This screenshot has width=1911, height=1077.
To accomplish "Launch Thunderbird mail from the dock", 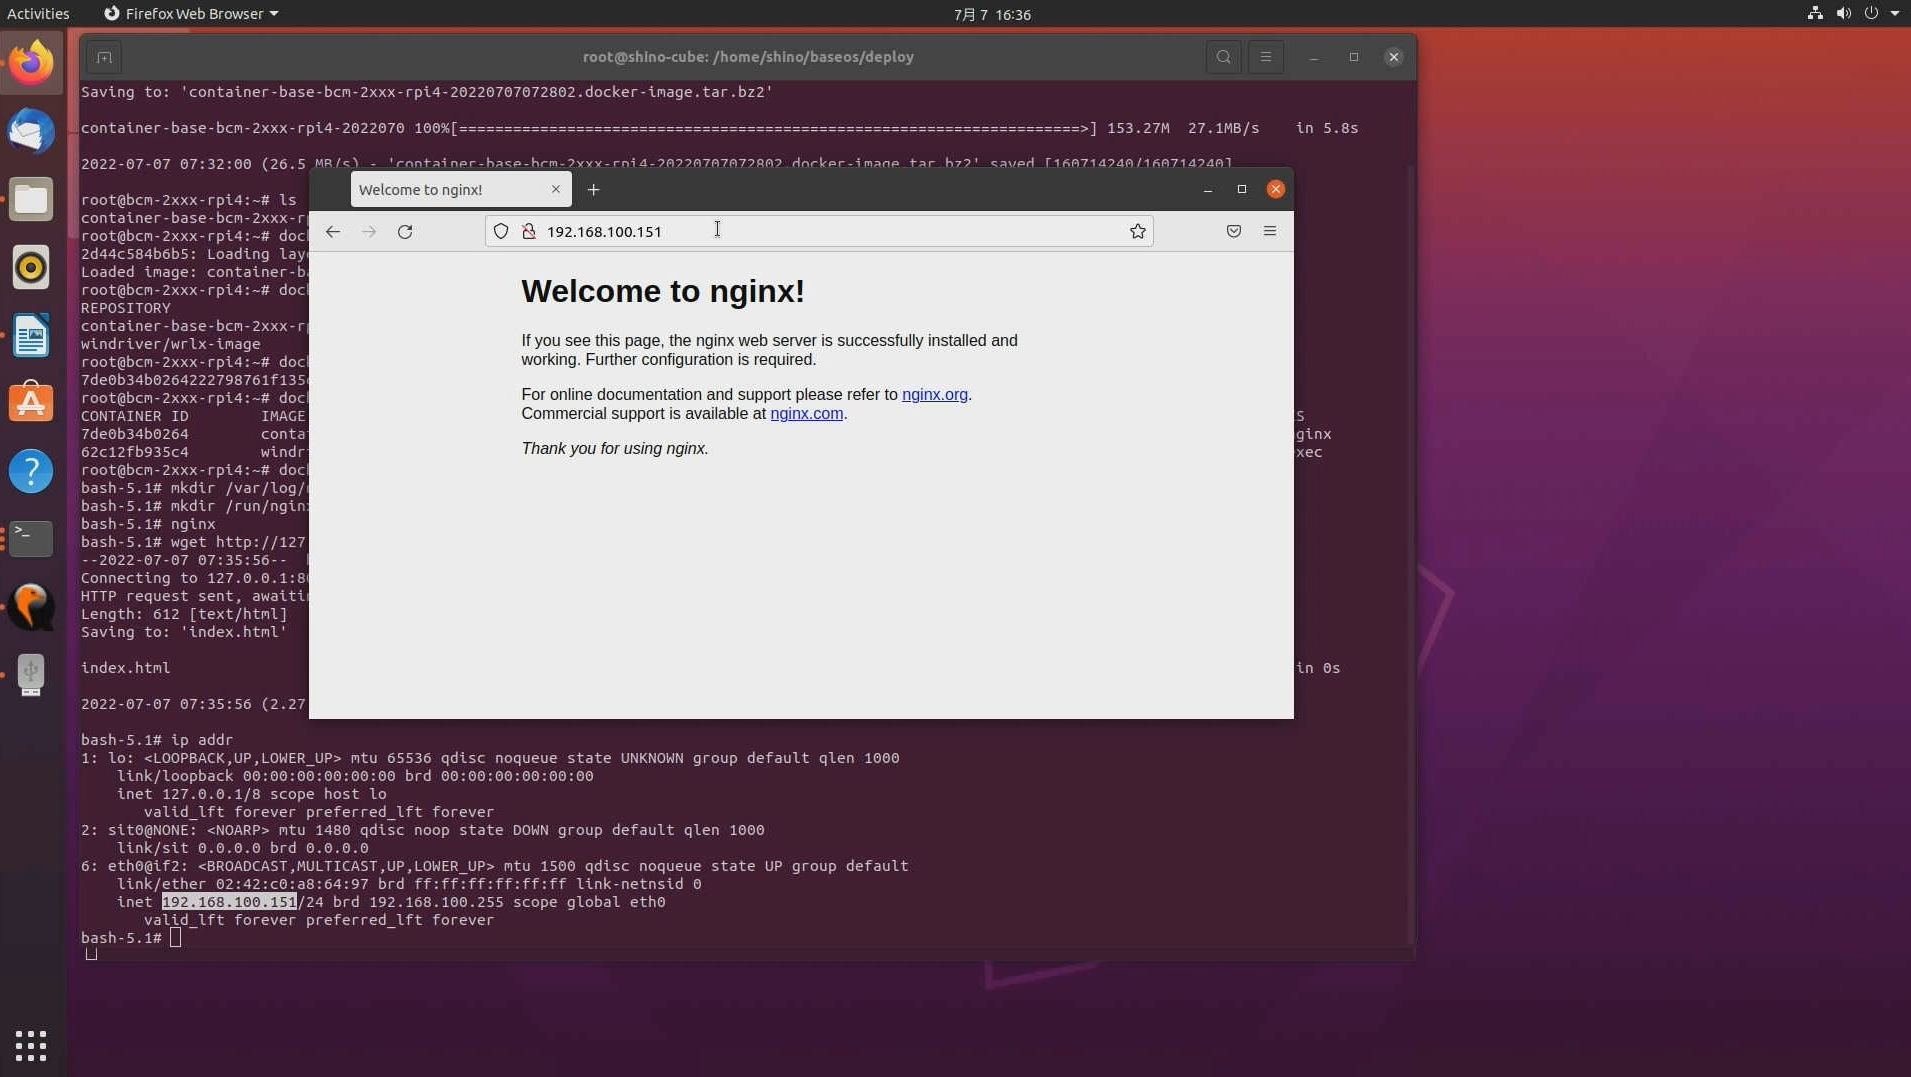I will point(31,131).
